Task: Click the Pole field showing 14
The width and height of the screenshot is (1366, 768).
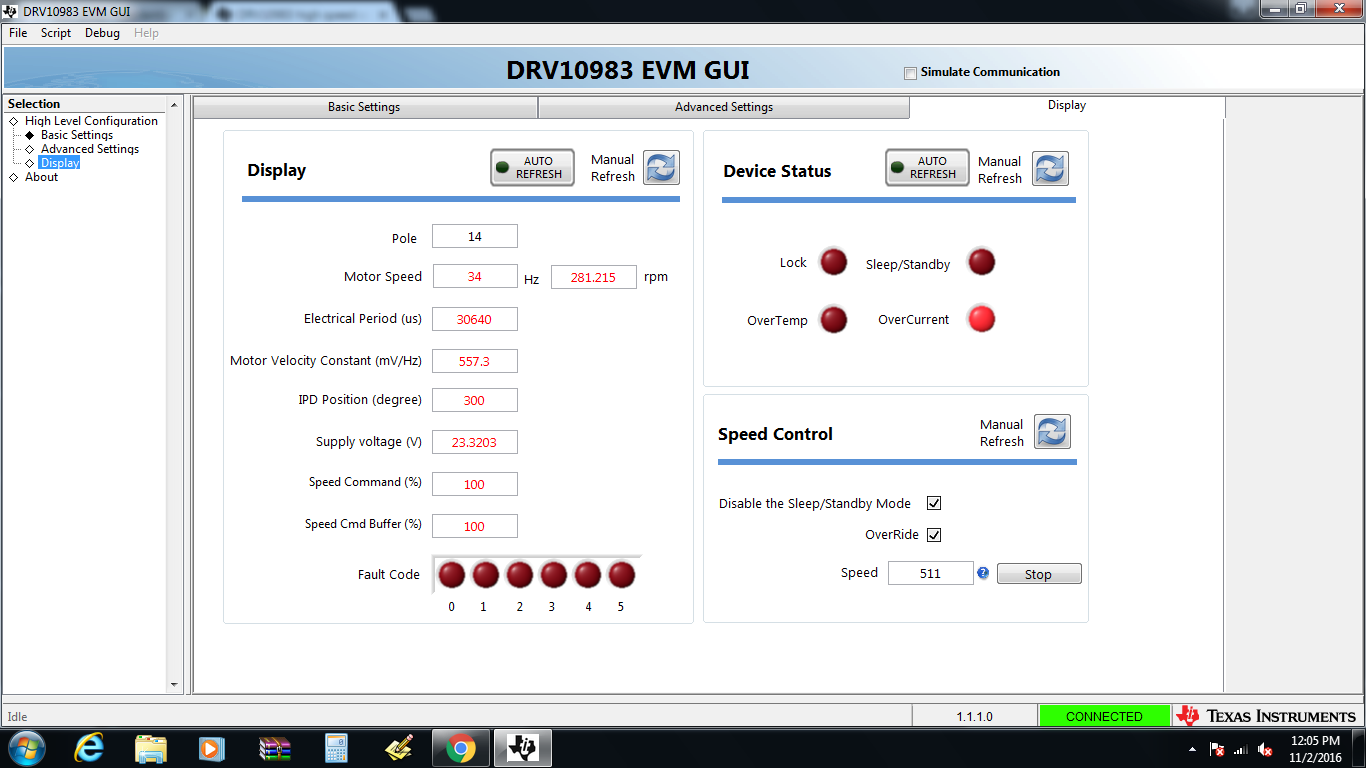Action: pos(475,236)
